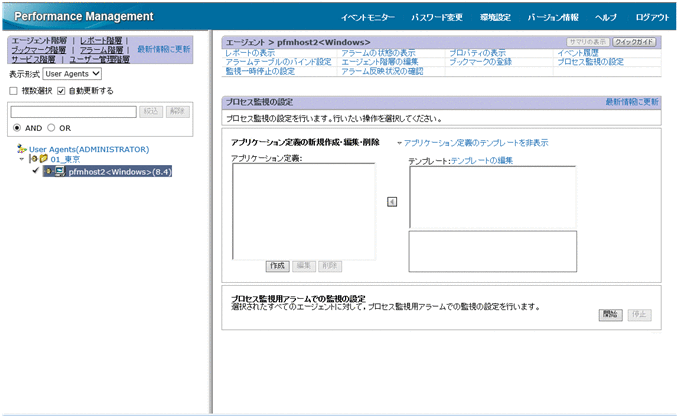
Task: Click 最新情報に更新 in the left navigation pane
Action: [163, 49]
